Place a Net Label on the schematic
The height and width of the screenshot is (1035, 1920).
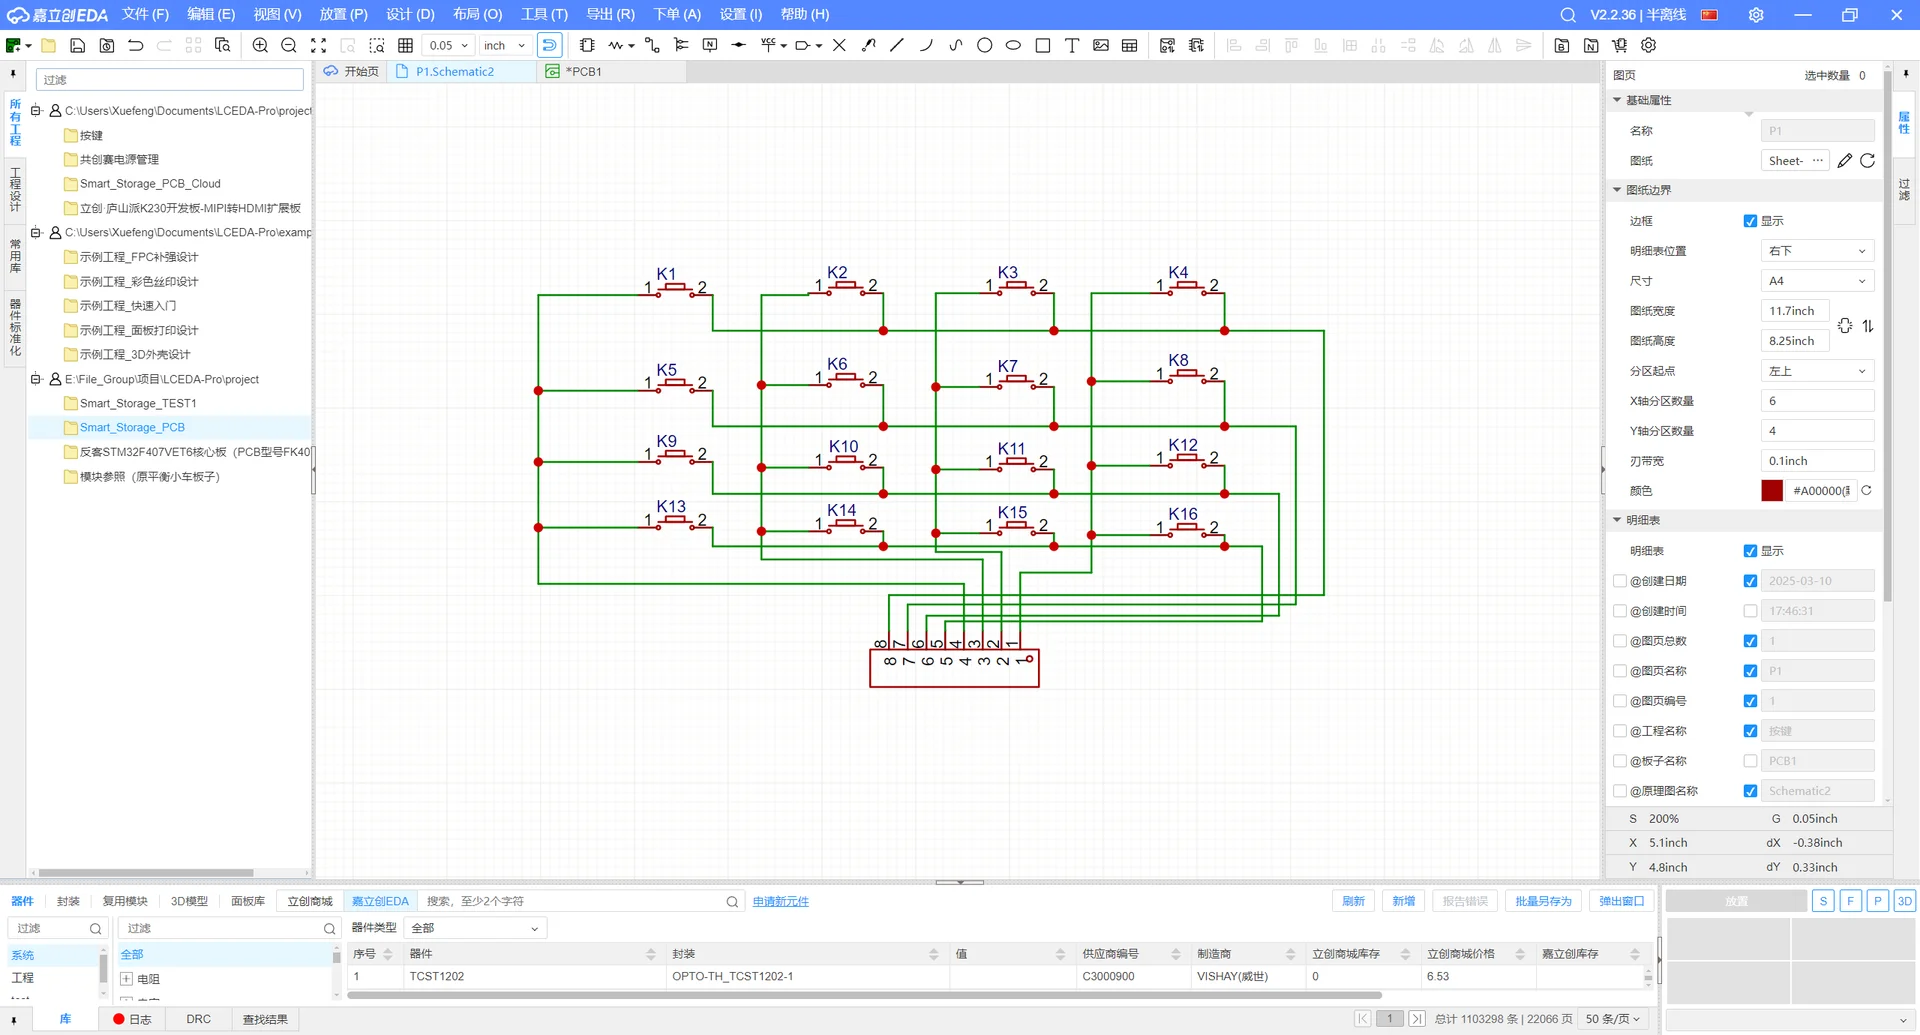tap(710, 45)
